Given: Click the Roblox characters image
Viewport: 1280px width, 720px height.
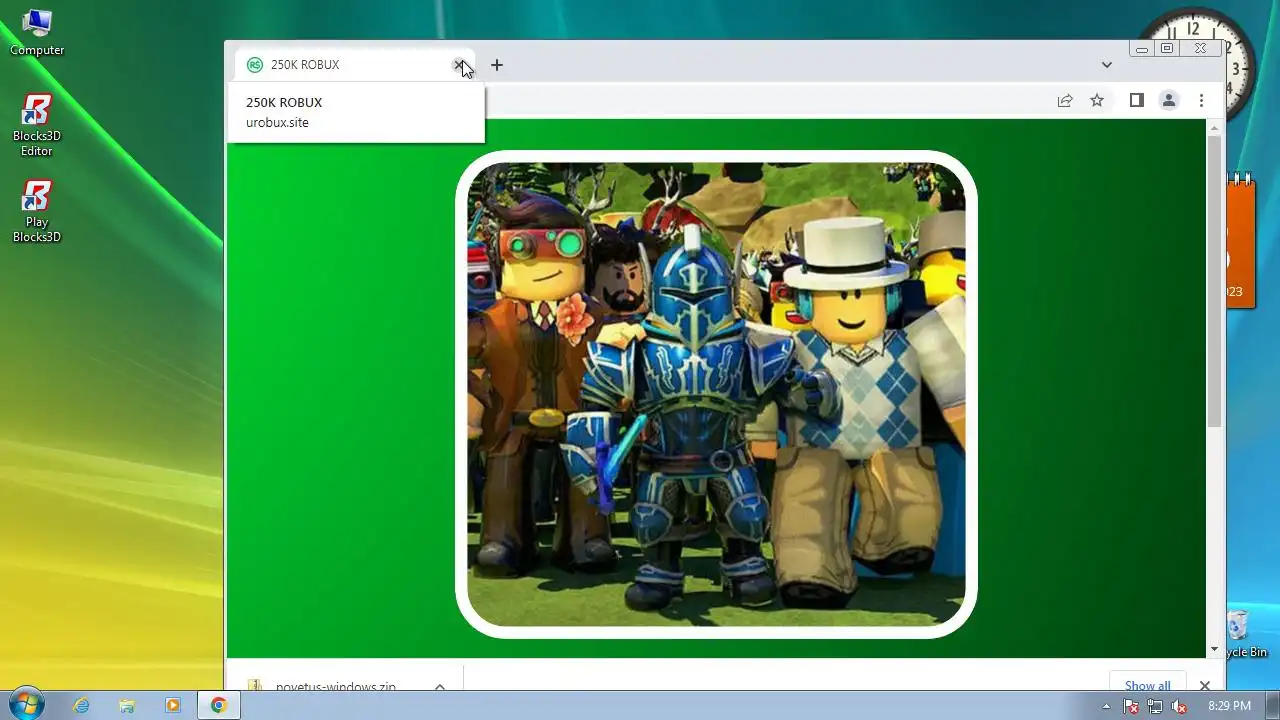Looking at the screenshot, I should (x=716, y=394).
